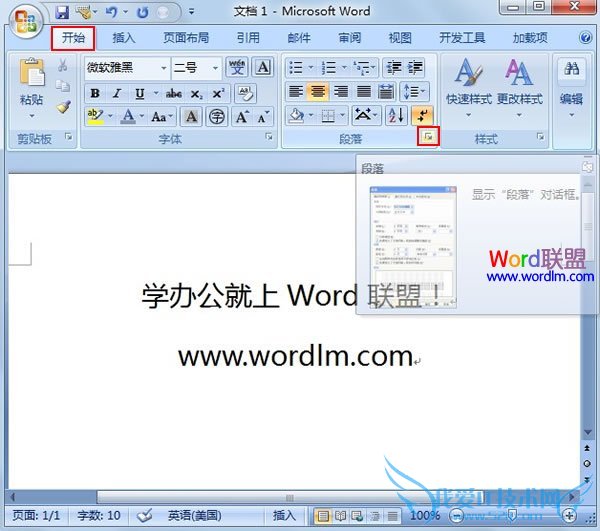
Task: Zoom out with the minus button
Action: coord(456,515)
